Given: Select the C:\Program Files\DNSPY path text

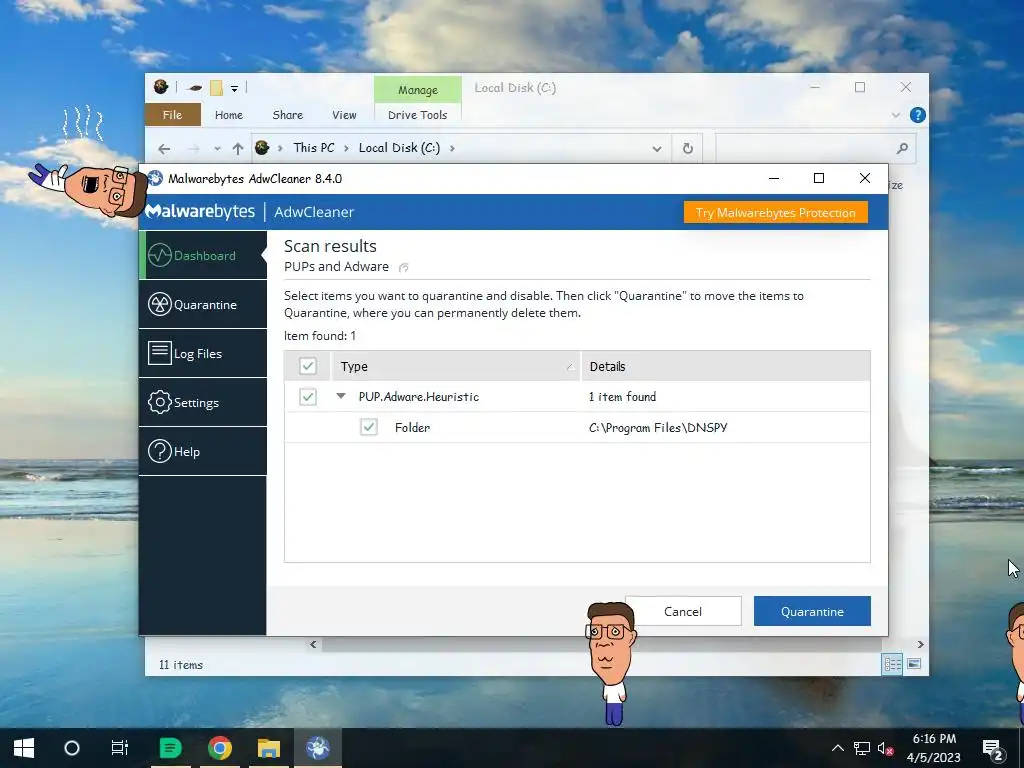Looking at the screenshot, I should pyautogui.click(x=658, y=428).
